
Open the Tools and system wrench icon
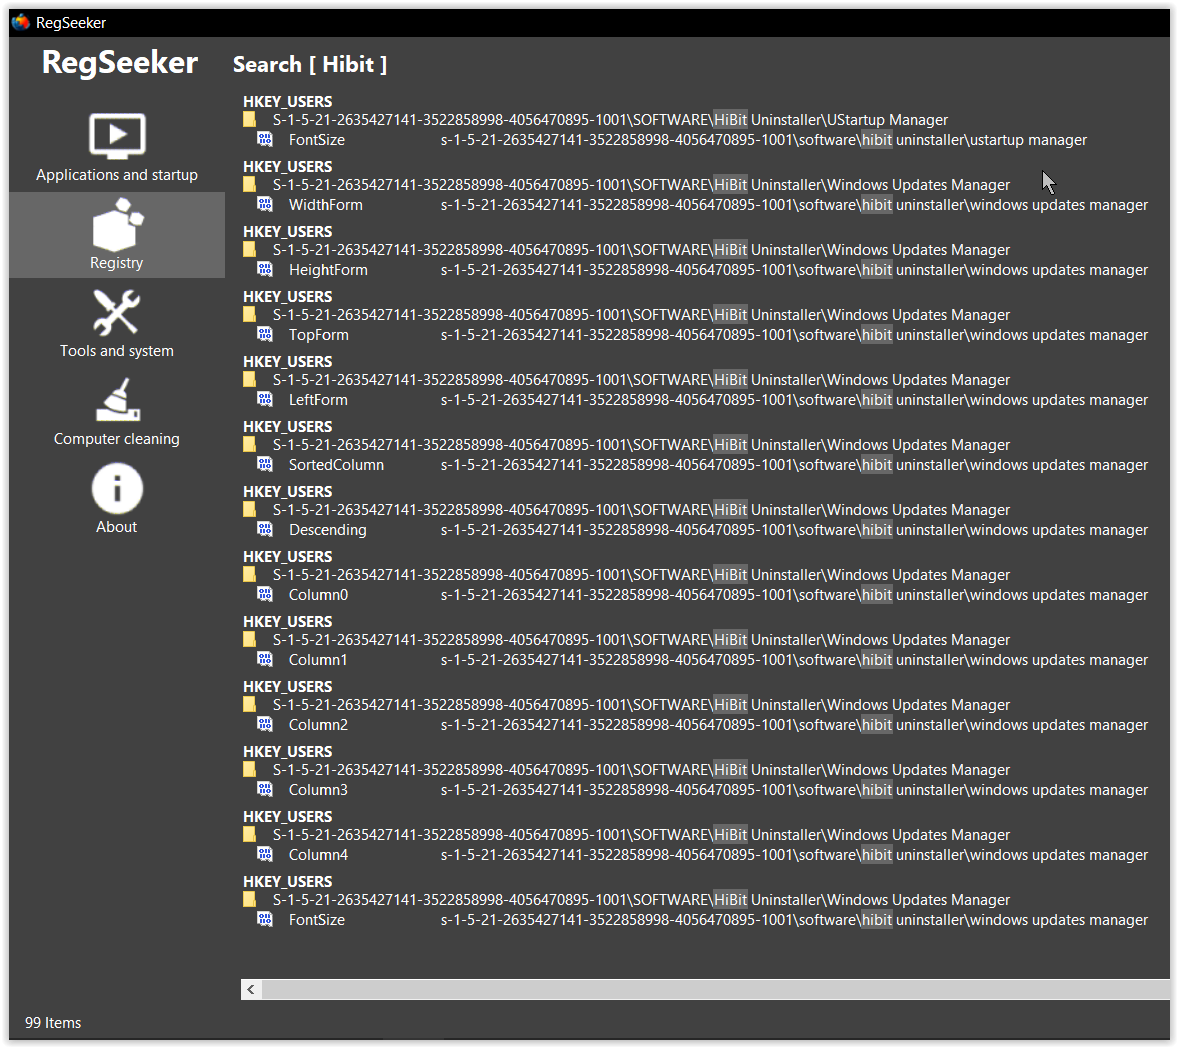tap(116, 312)
